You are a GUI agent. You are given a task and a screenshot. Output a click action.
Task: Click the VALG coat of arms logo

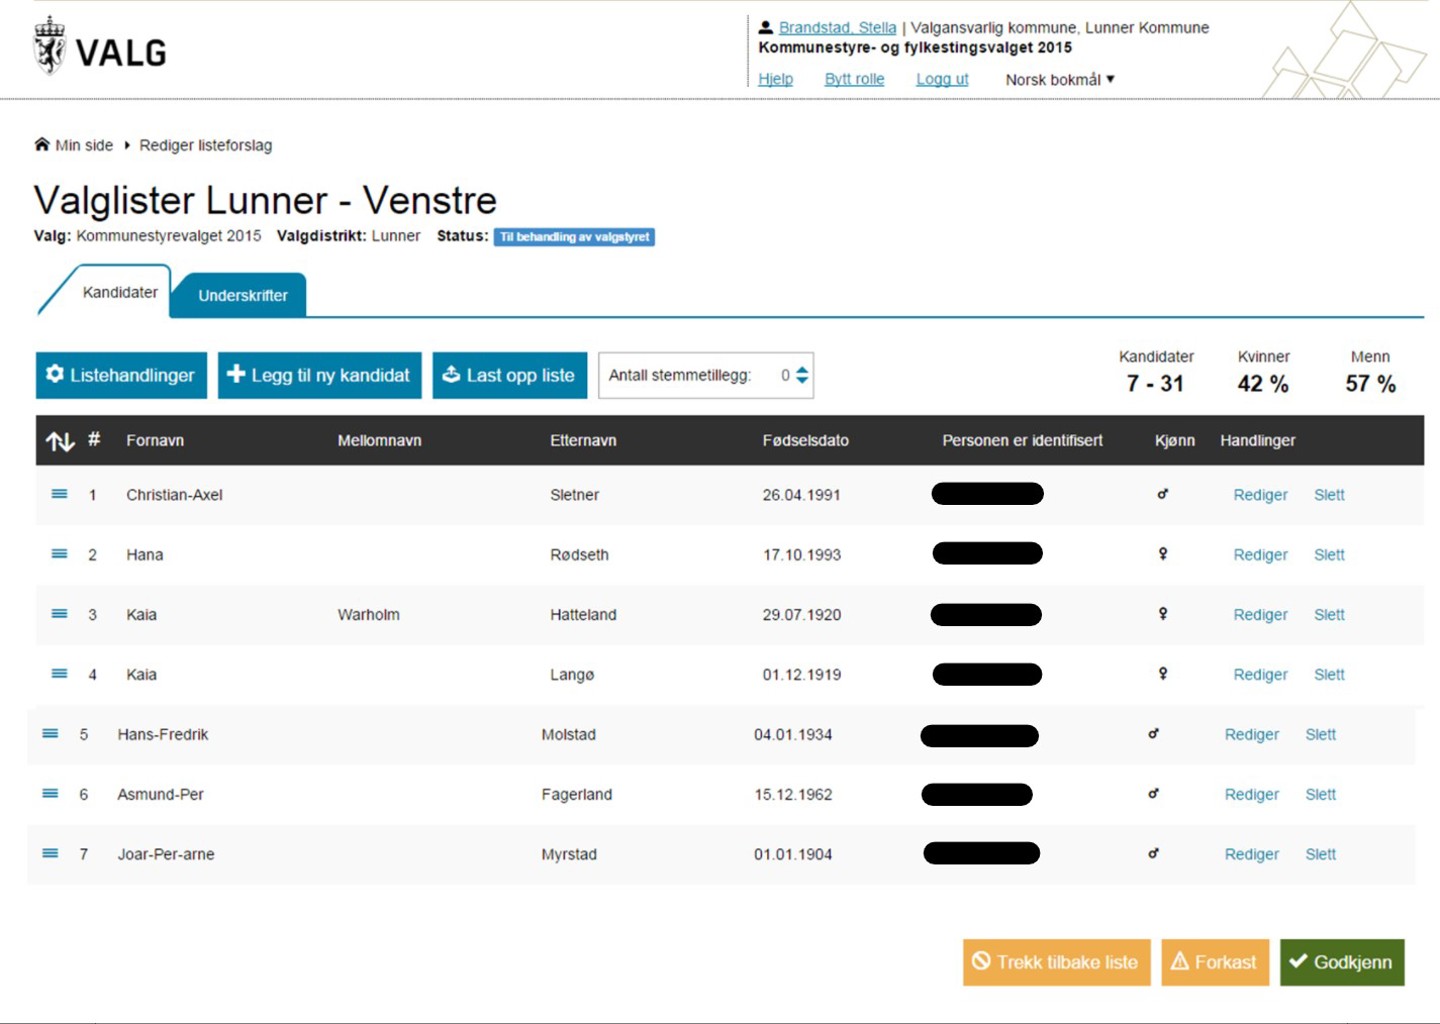click(49, 47)
